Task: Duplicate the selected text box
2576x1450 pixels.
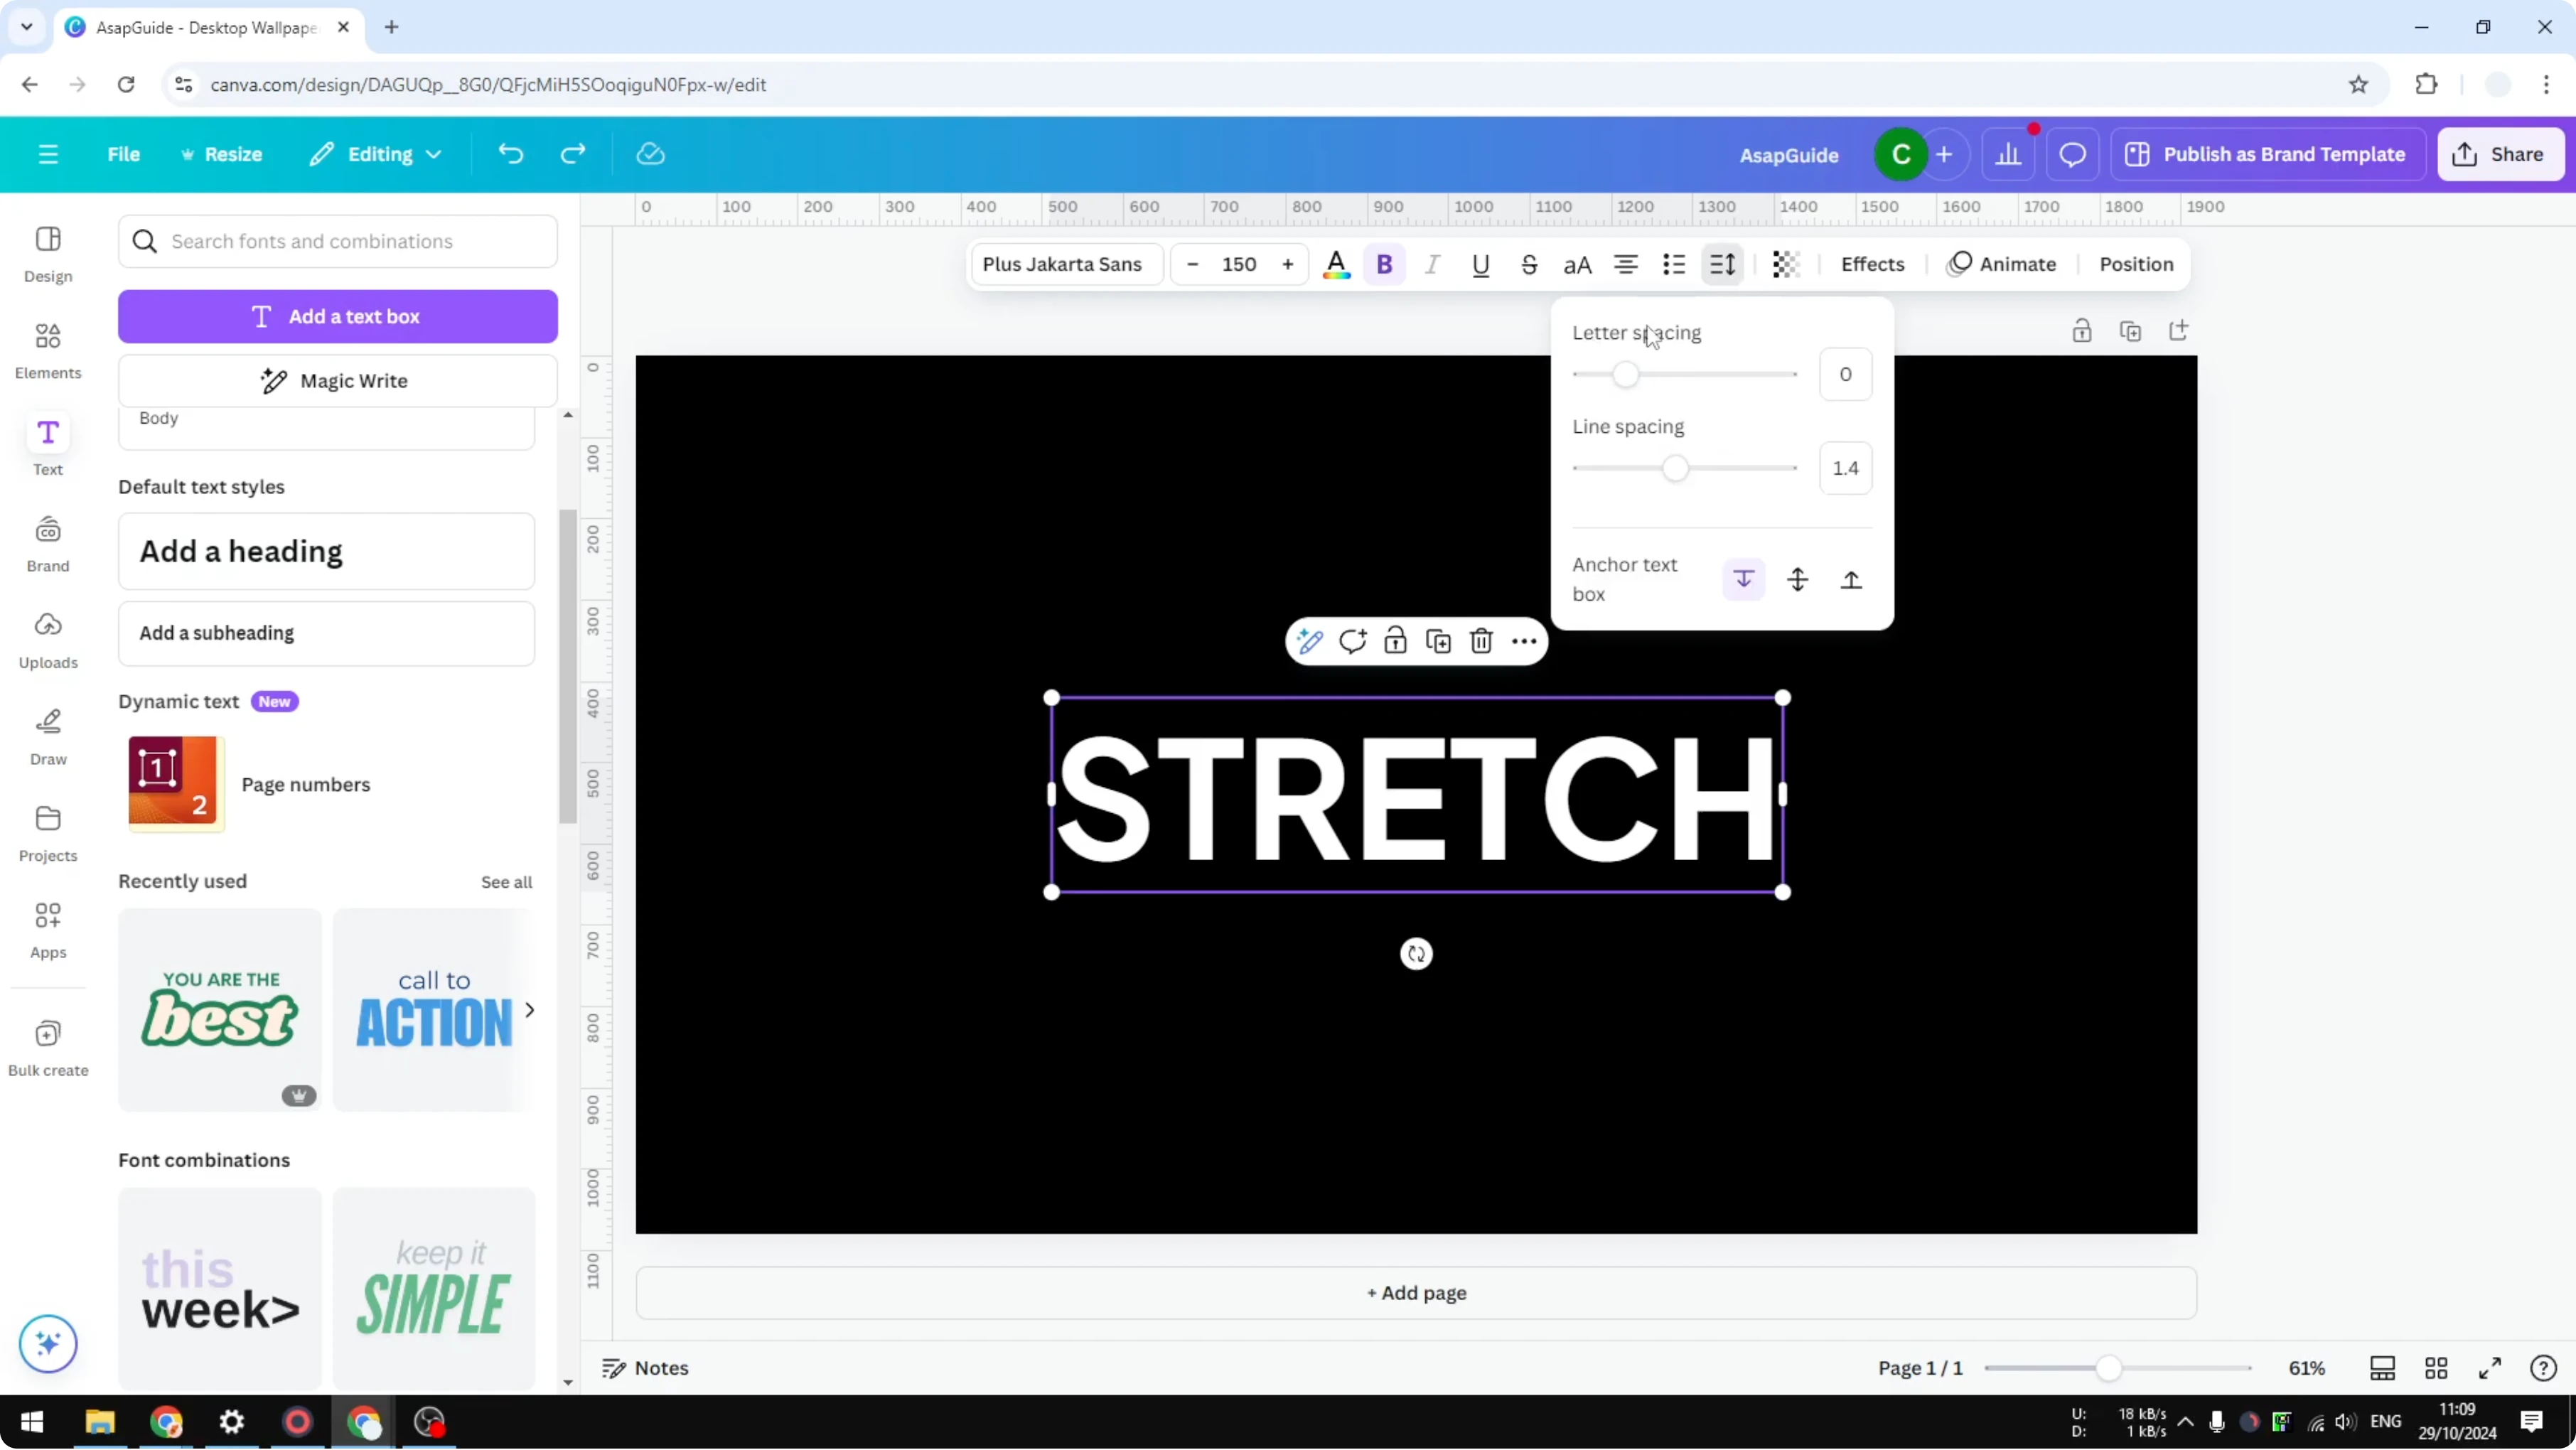Action: click(1438, 641)
